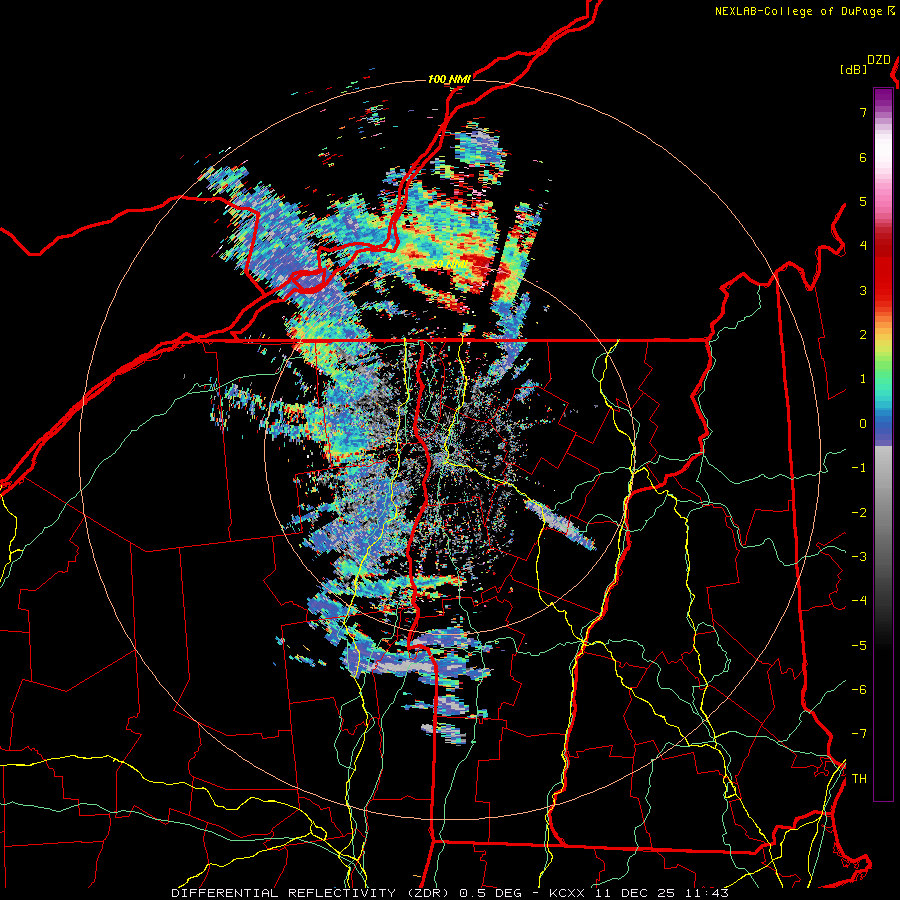
Task: Click the -6 value on color scale
Action: 859,690
